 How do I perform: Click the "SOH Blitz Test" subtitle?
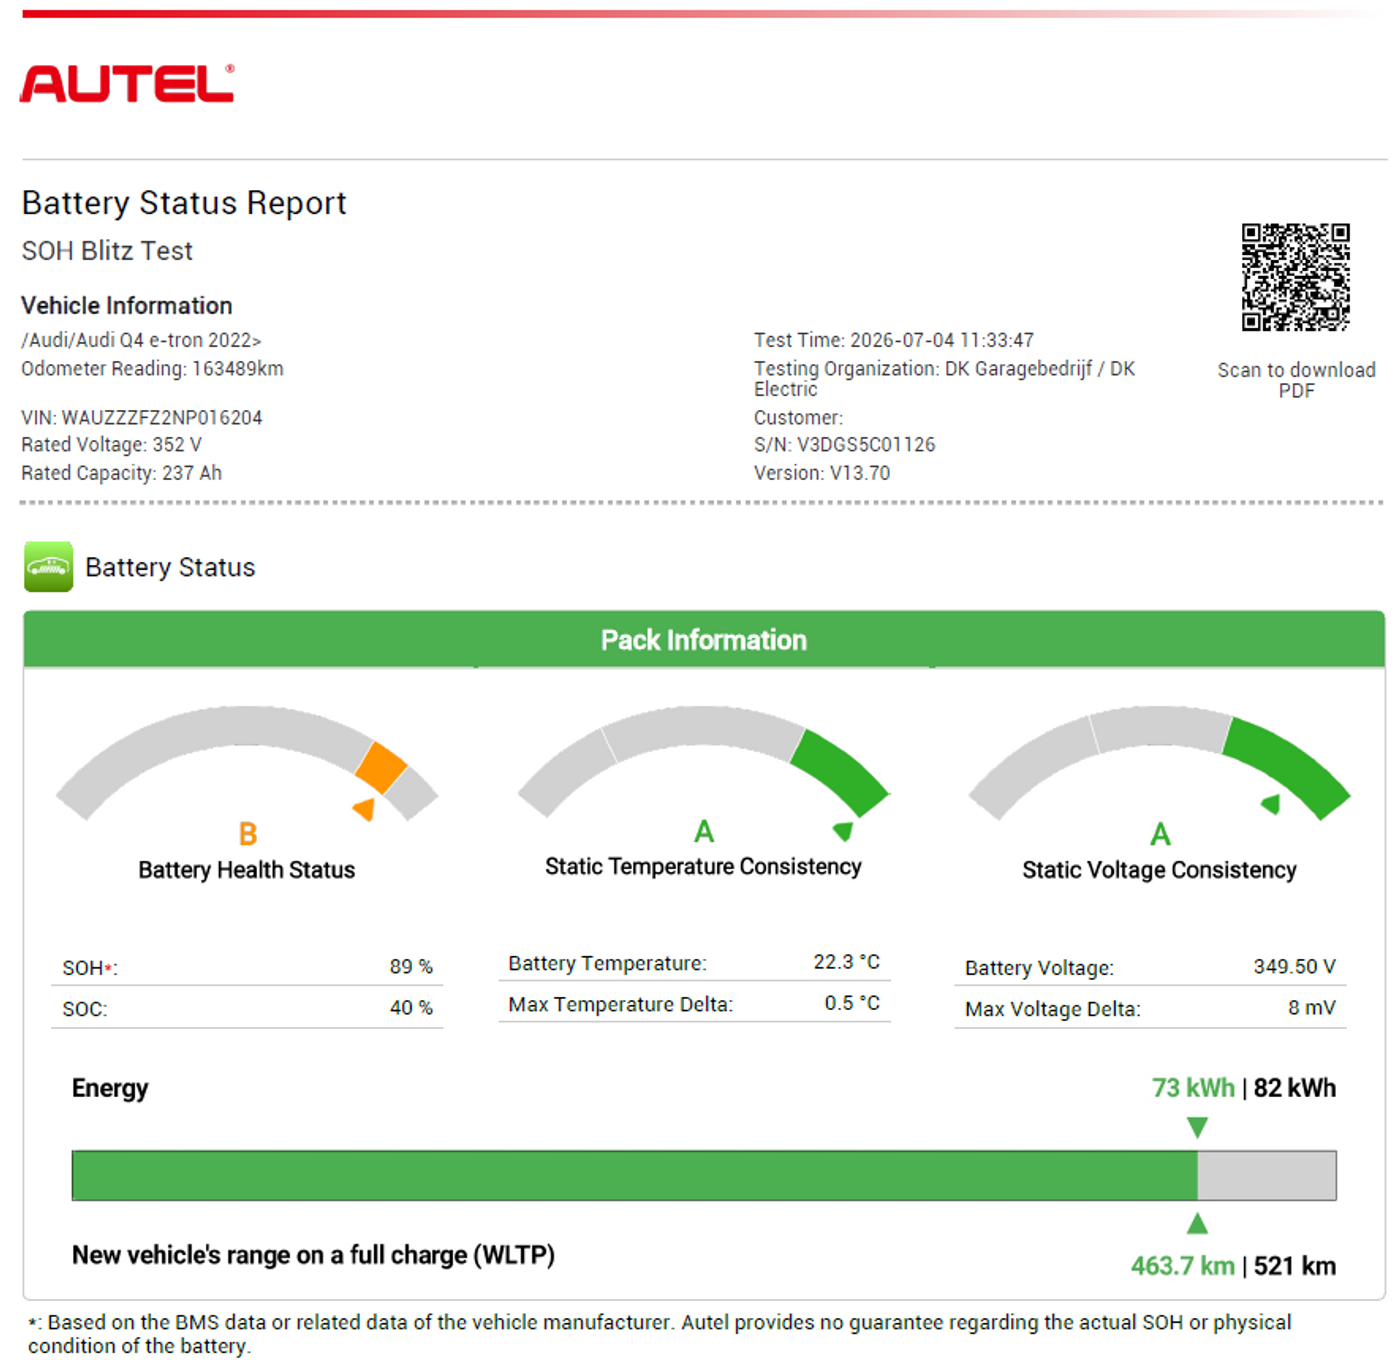coord(107,251)
